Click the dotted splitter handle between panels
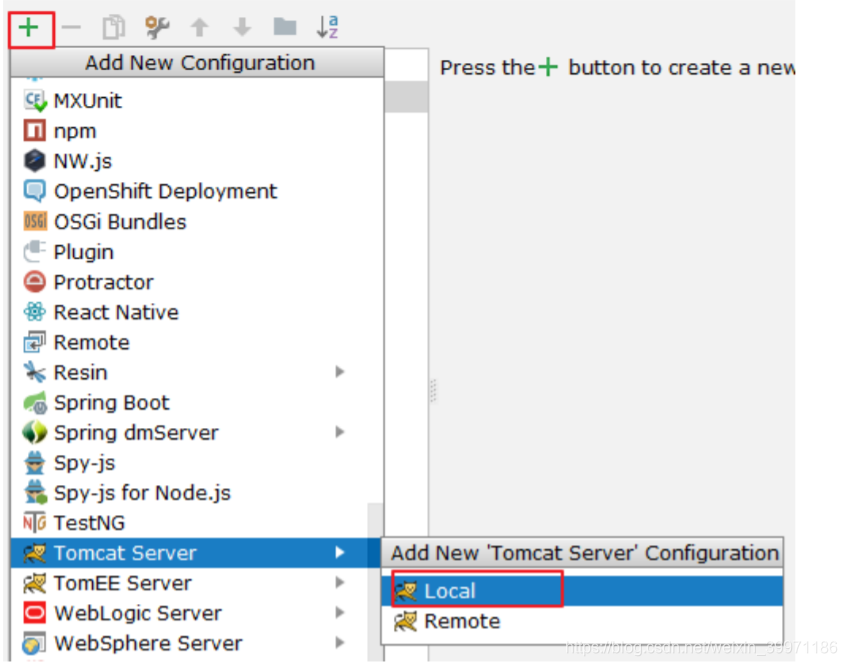847x666 pixels. [433, 390]
